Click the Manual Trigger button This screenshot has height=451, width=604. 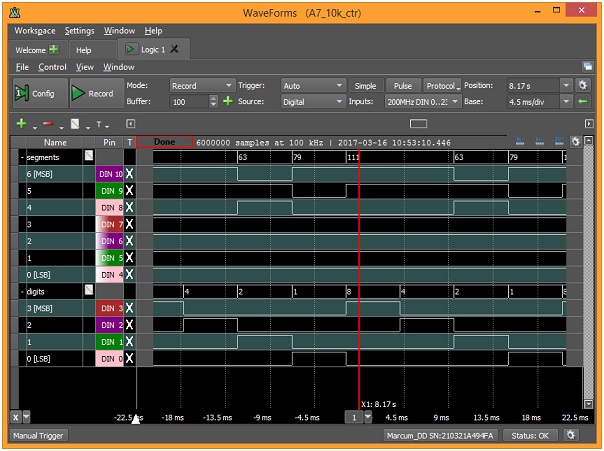38,436
